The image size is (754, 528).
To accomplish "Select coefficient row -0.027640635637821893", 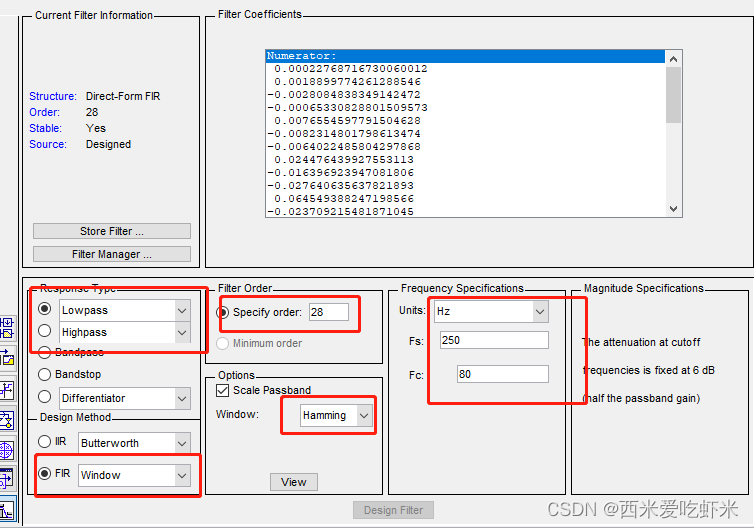I will tap(465, 186).
